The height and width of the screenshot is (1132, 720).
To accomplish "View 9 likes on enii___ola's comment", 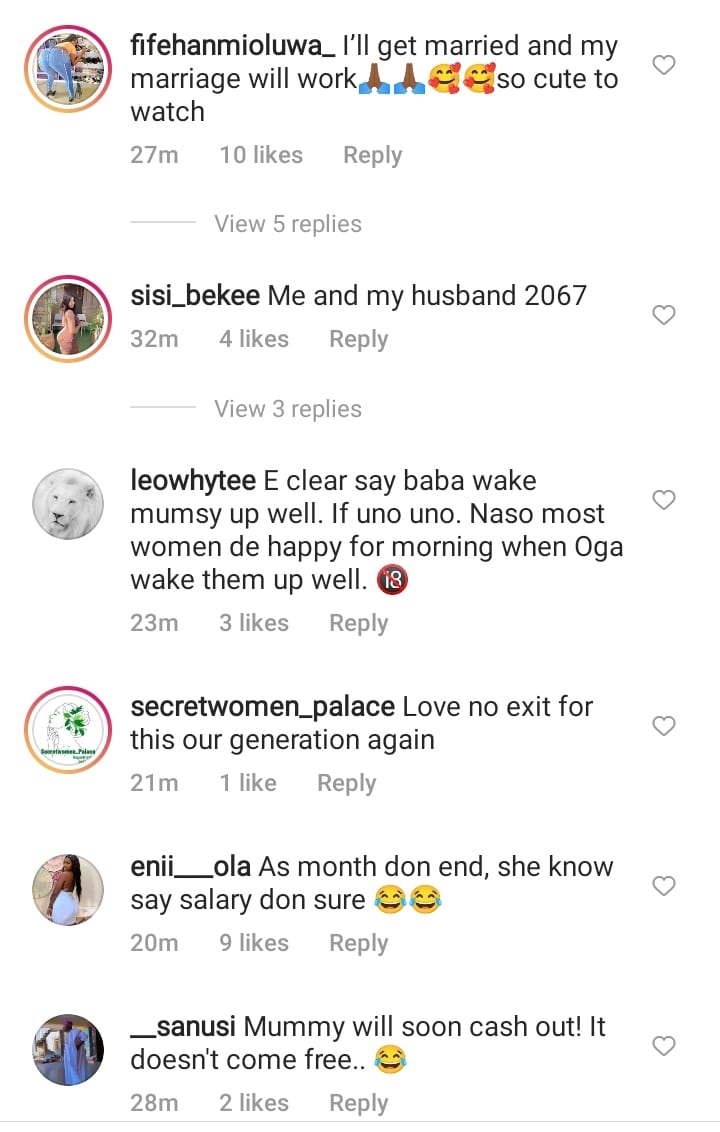I will [255, 943].
